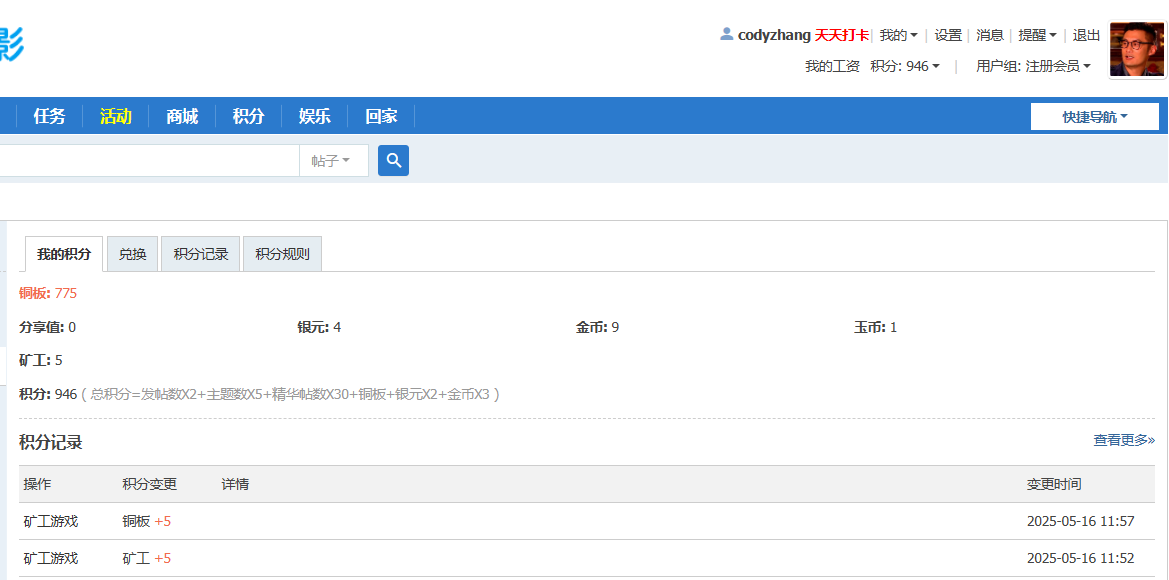Click the 银元: 4 entry
The height and width of the screenshot is (580, 1169).
pyautogui.click(x=319, y=327)
